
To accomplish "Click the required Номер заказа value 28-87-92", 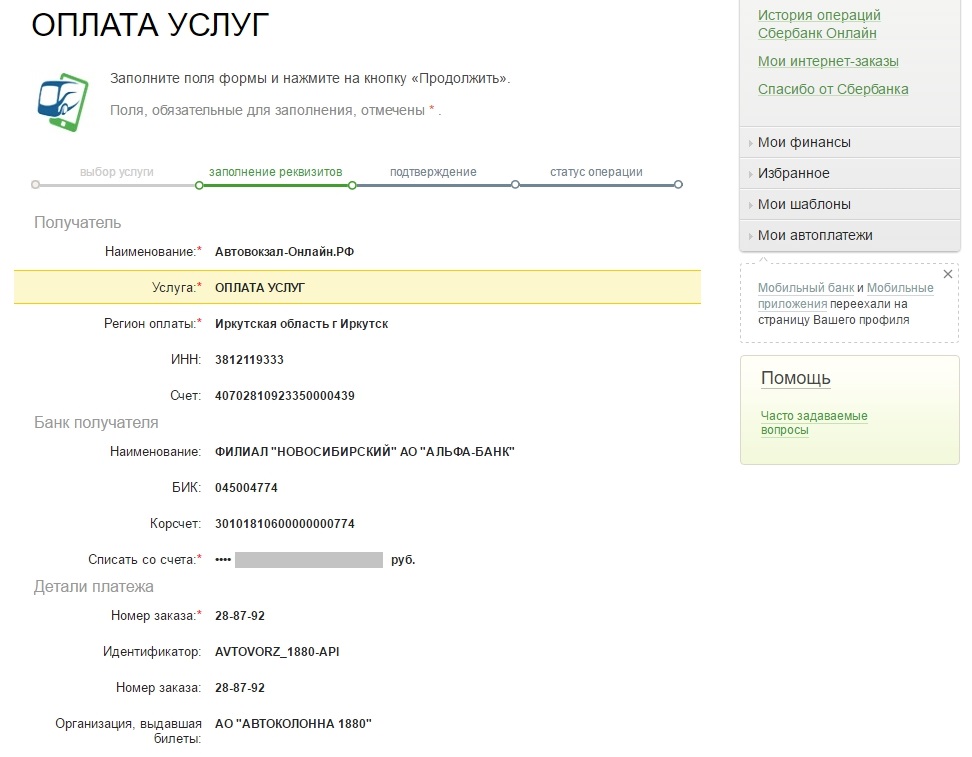I will (240, 616).
